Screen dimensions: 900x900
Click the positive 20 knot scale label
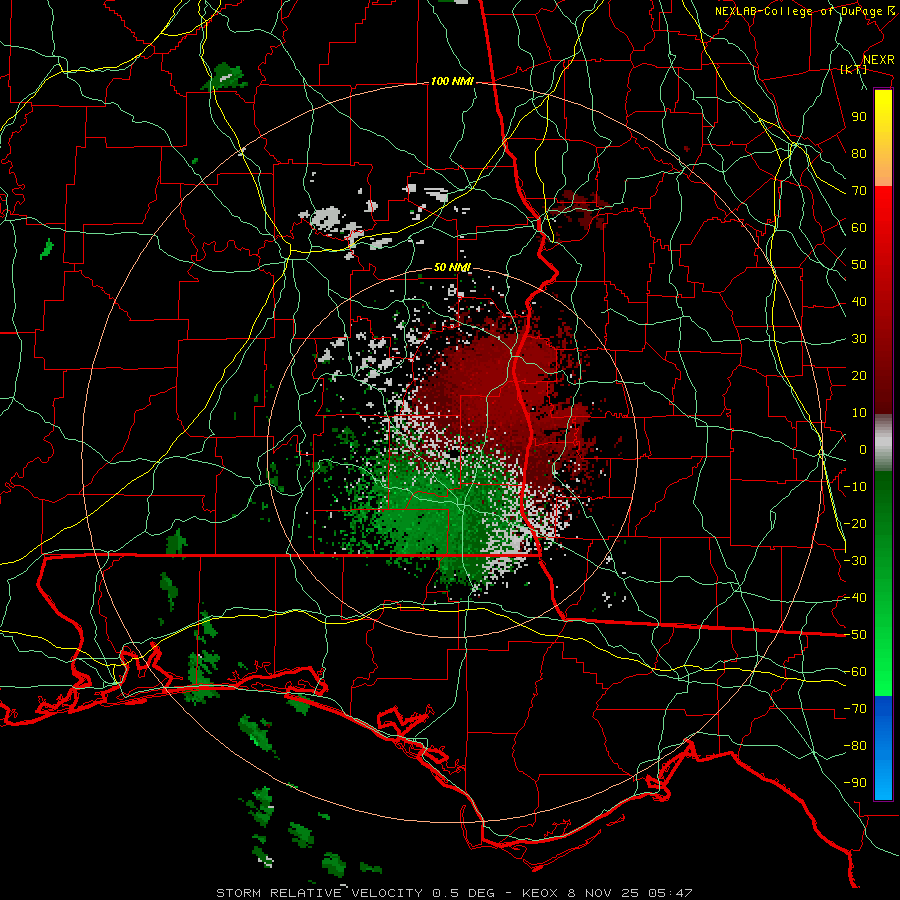(x=859, y=375)
